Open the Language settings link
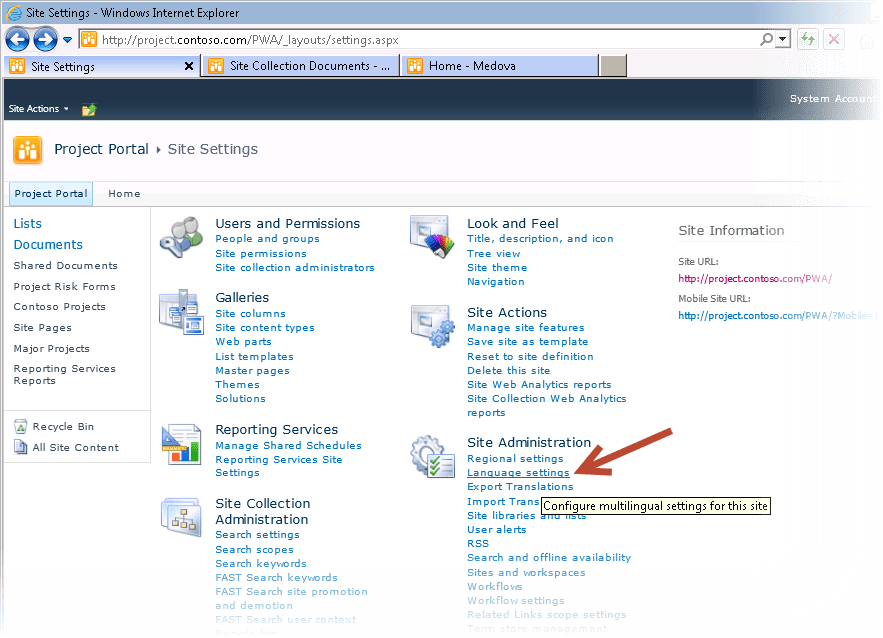The image size is (883, 638). coord(517,473)
